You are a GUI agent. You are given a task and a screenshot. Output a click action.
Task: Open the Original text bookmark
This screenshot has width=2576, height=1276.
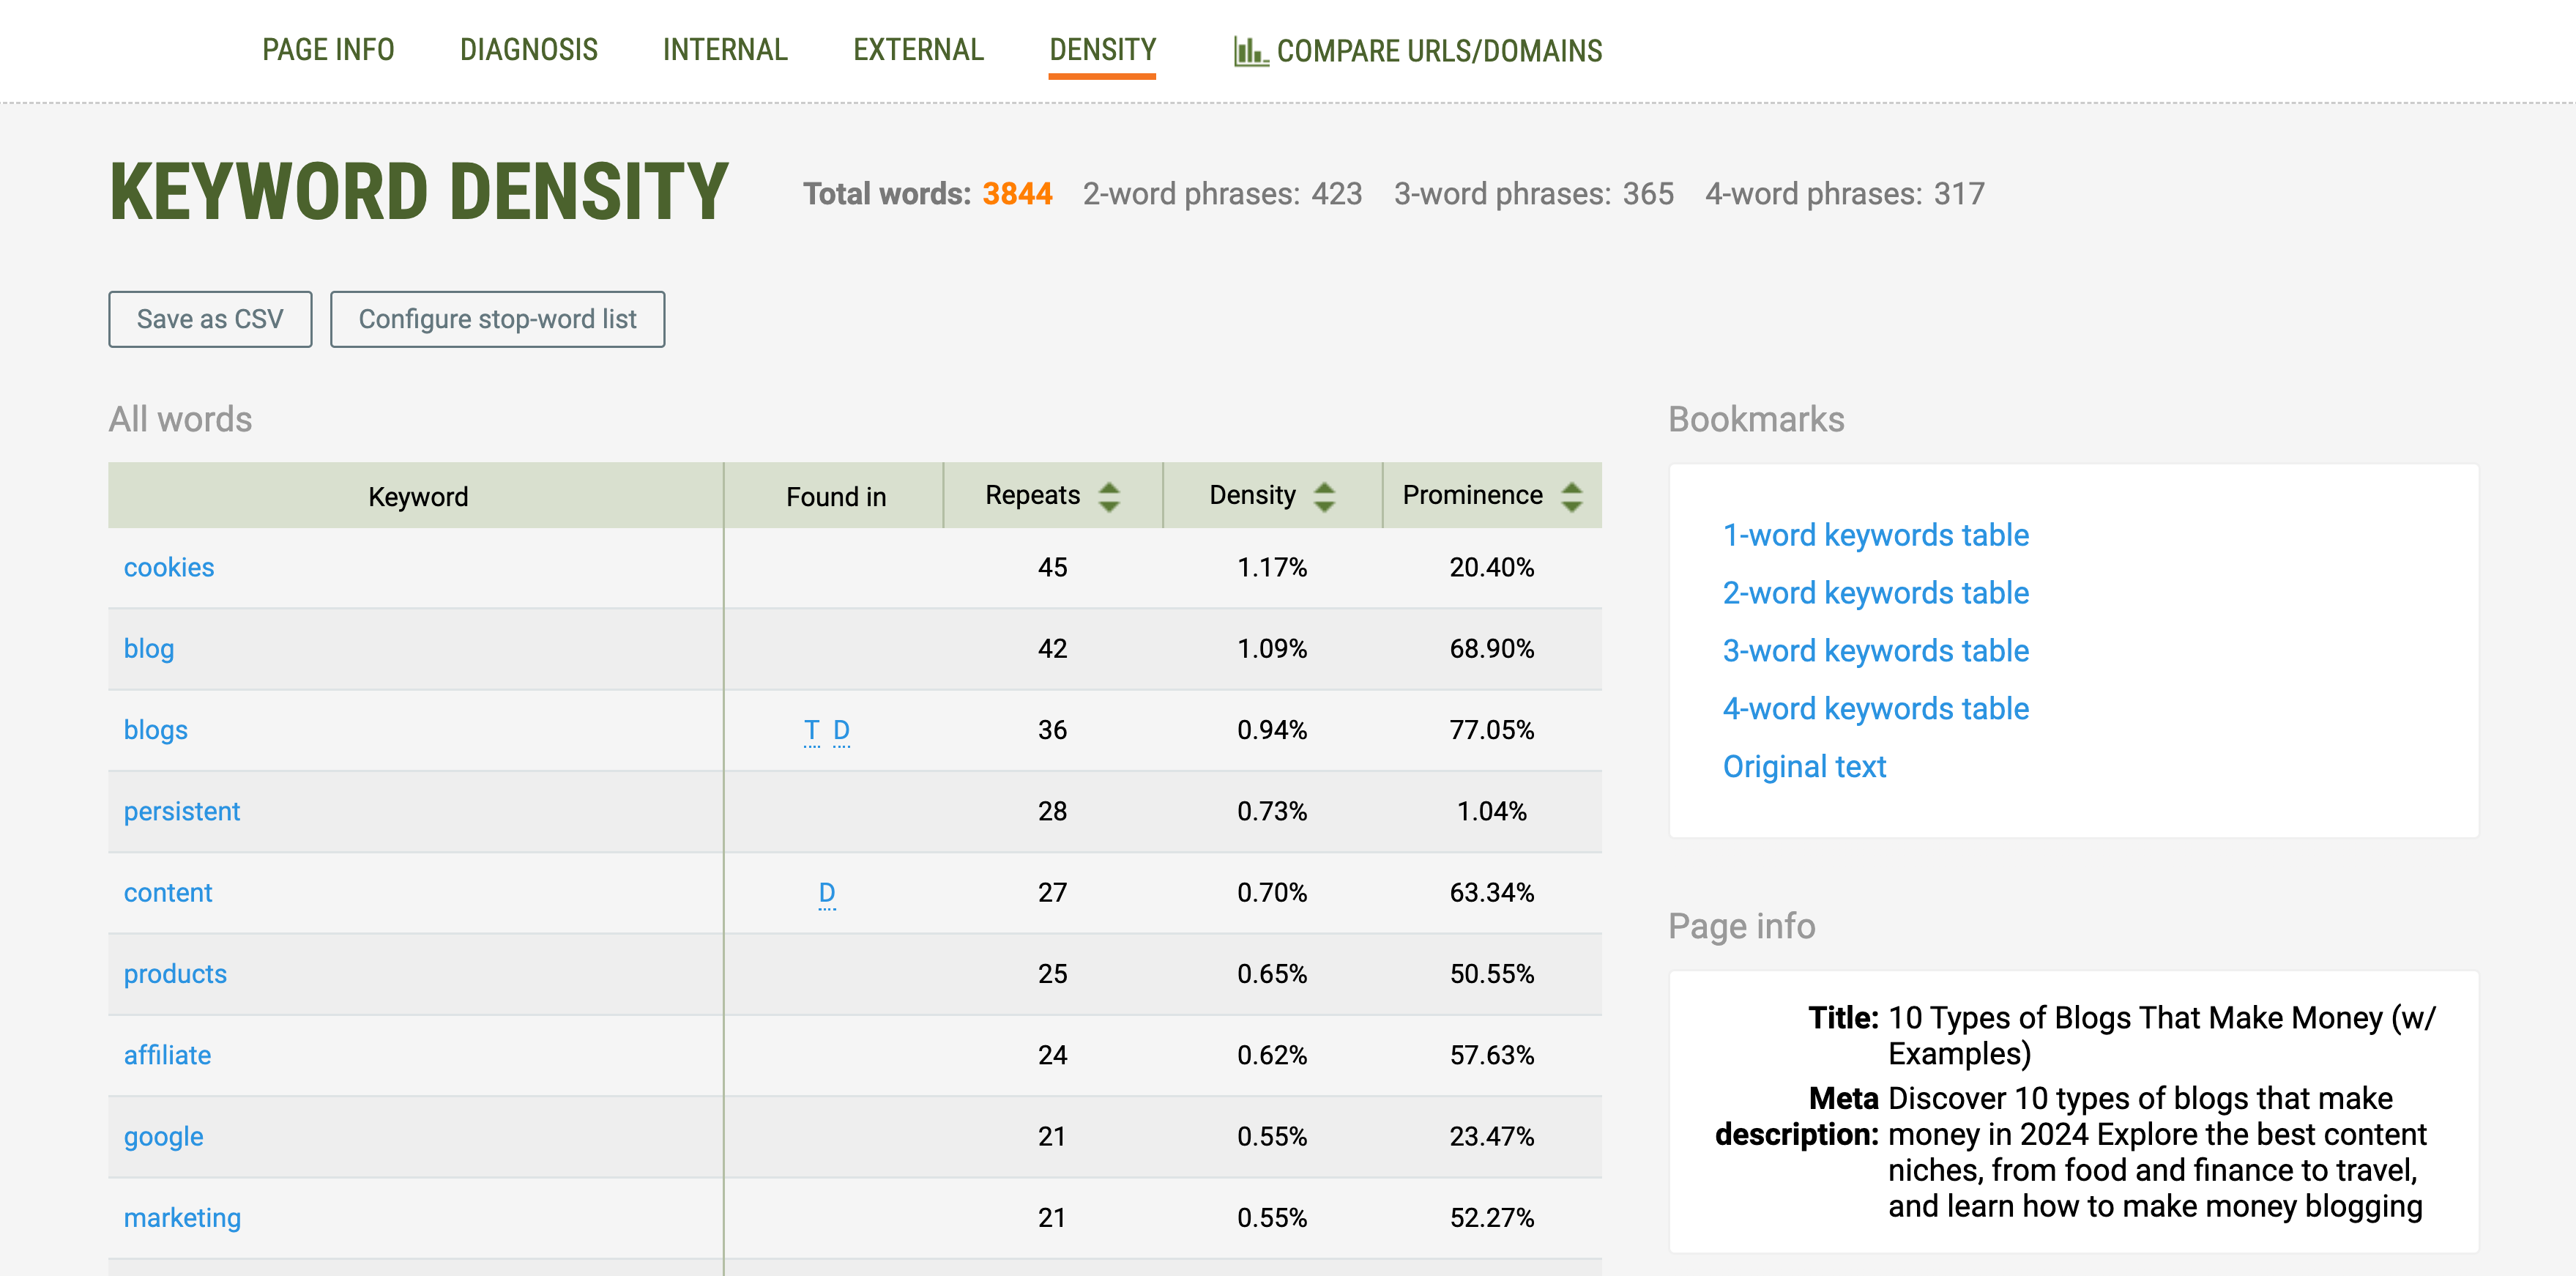[1804, 766]
